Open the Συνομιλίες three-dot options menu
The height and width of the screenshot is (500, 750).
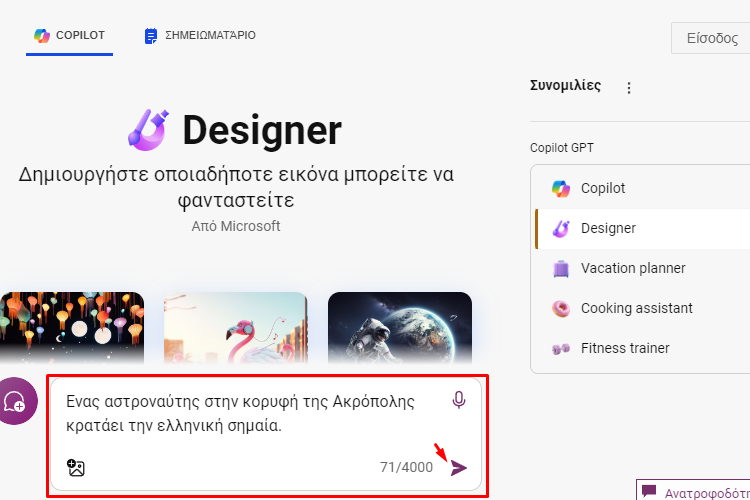(629, 88)
